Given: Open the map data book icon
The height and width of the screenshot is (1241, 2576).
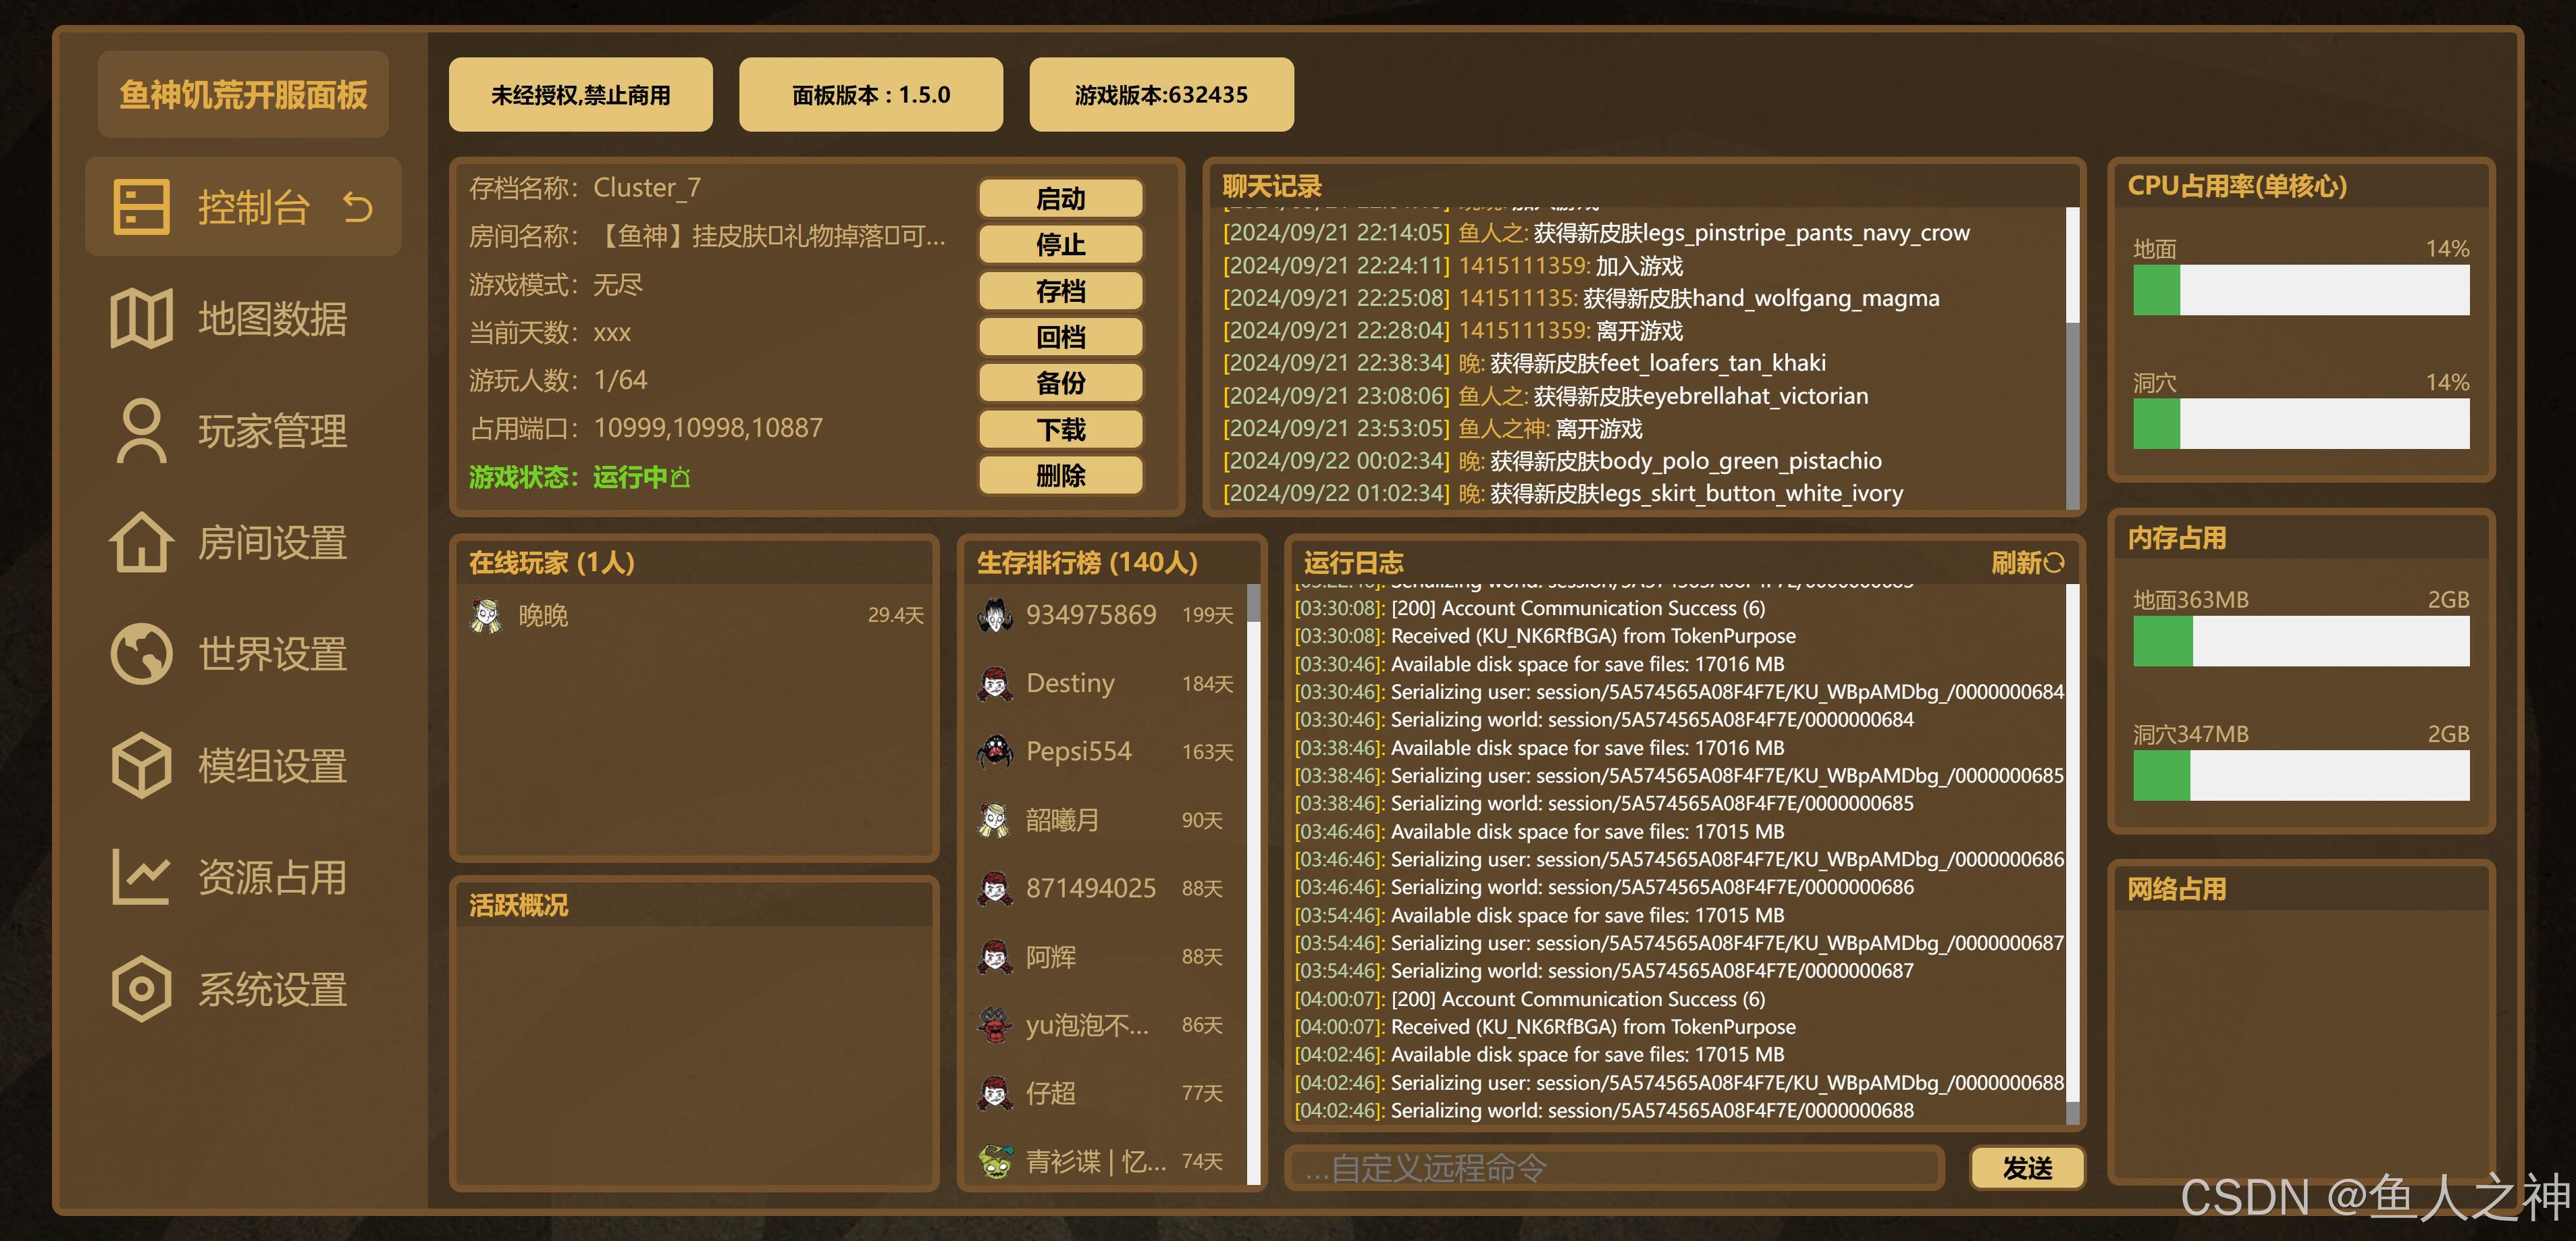Looking at the screenshot, I should pyautogui.click(x=141, y=319).
